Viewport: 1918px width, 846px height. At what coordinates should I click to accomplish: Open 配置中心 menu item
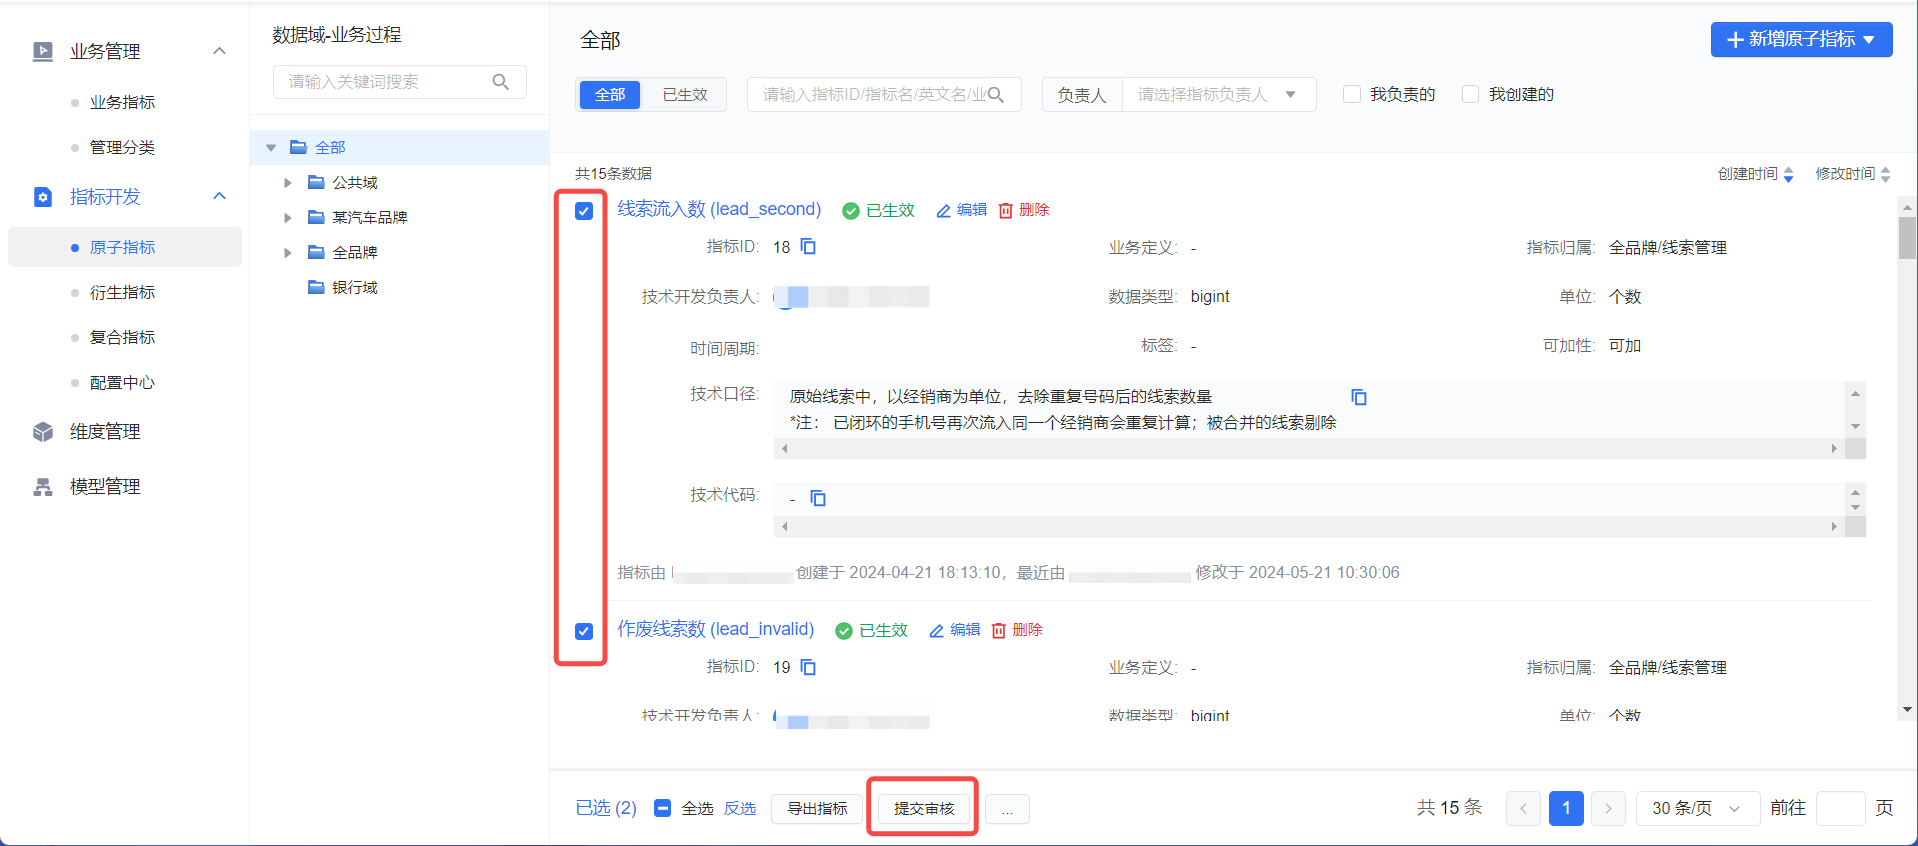point(122,382)
